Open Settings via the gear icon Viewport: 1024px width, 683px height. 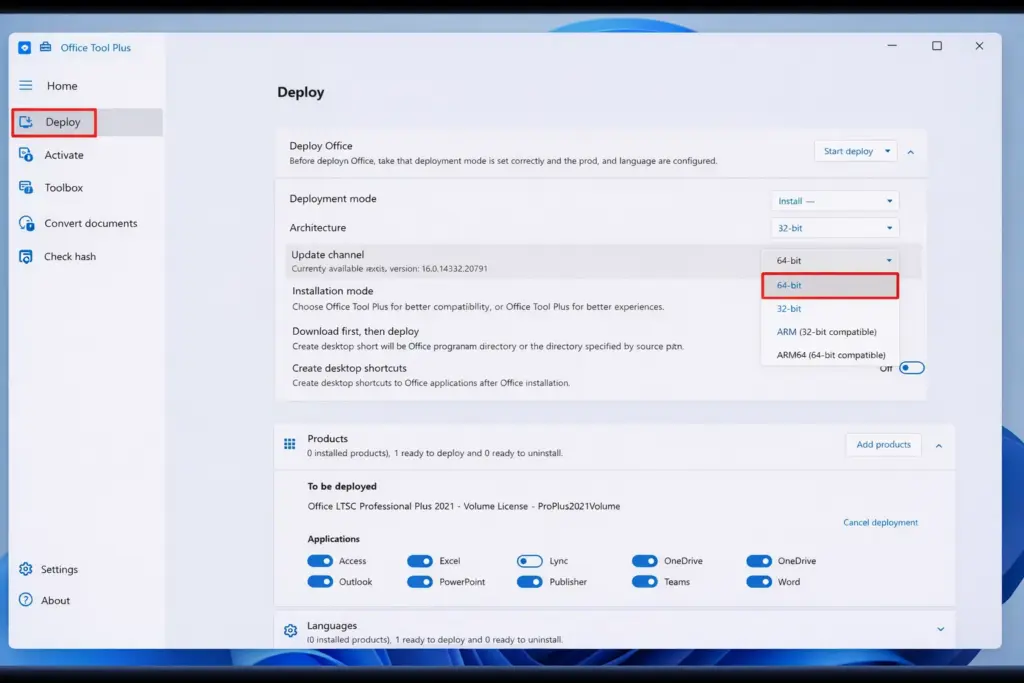(x=26, y=569)
